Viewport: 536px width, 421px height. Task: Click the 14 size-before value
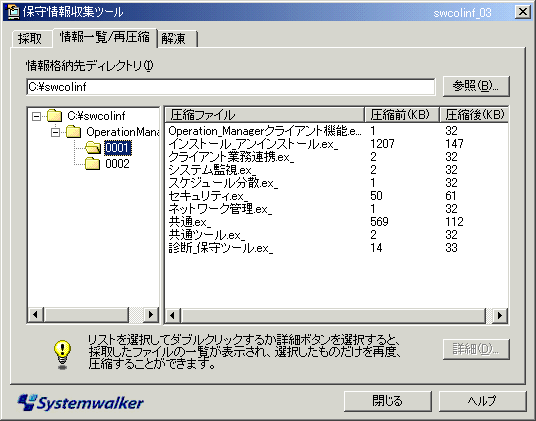tap(376, 248)
